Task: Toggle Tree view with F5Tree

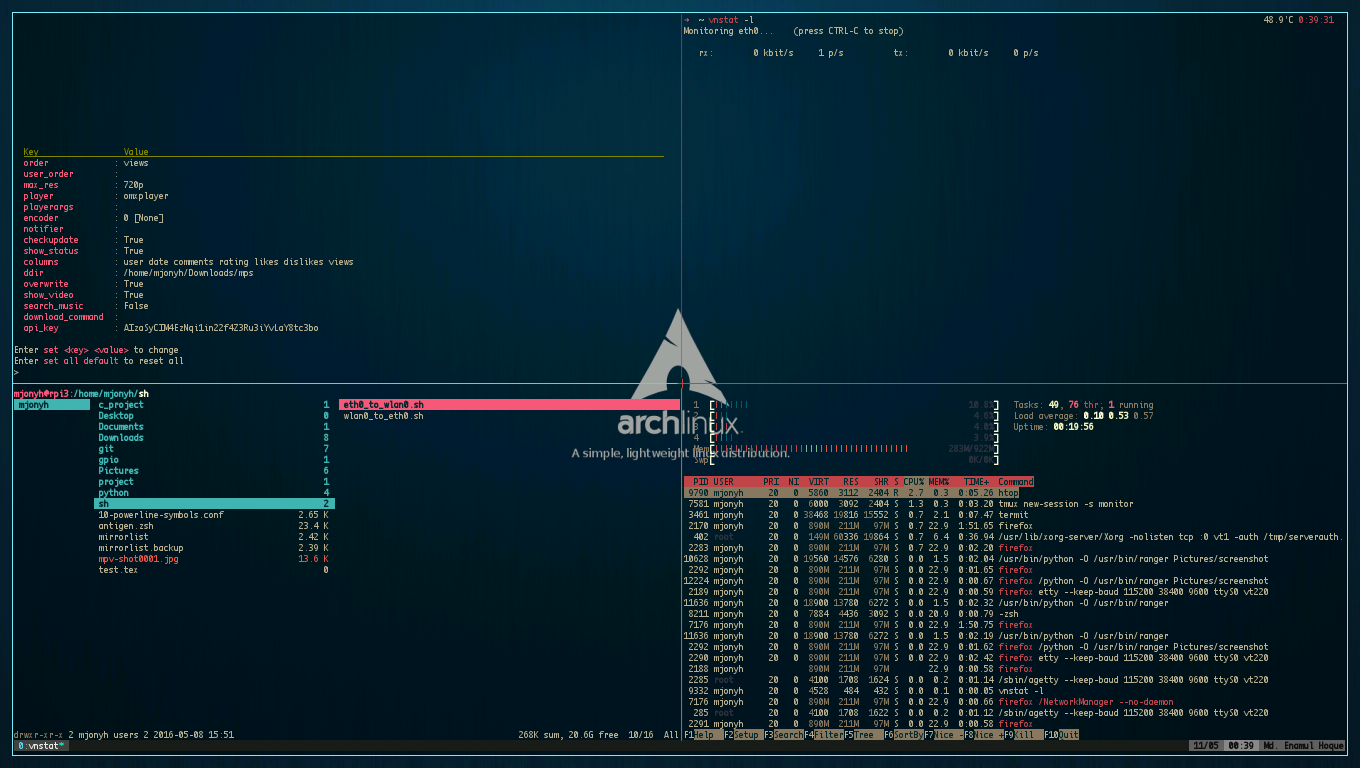Action: click(860, 735)
